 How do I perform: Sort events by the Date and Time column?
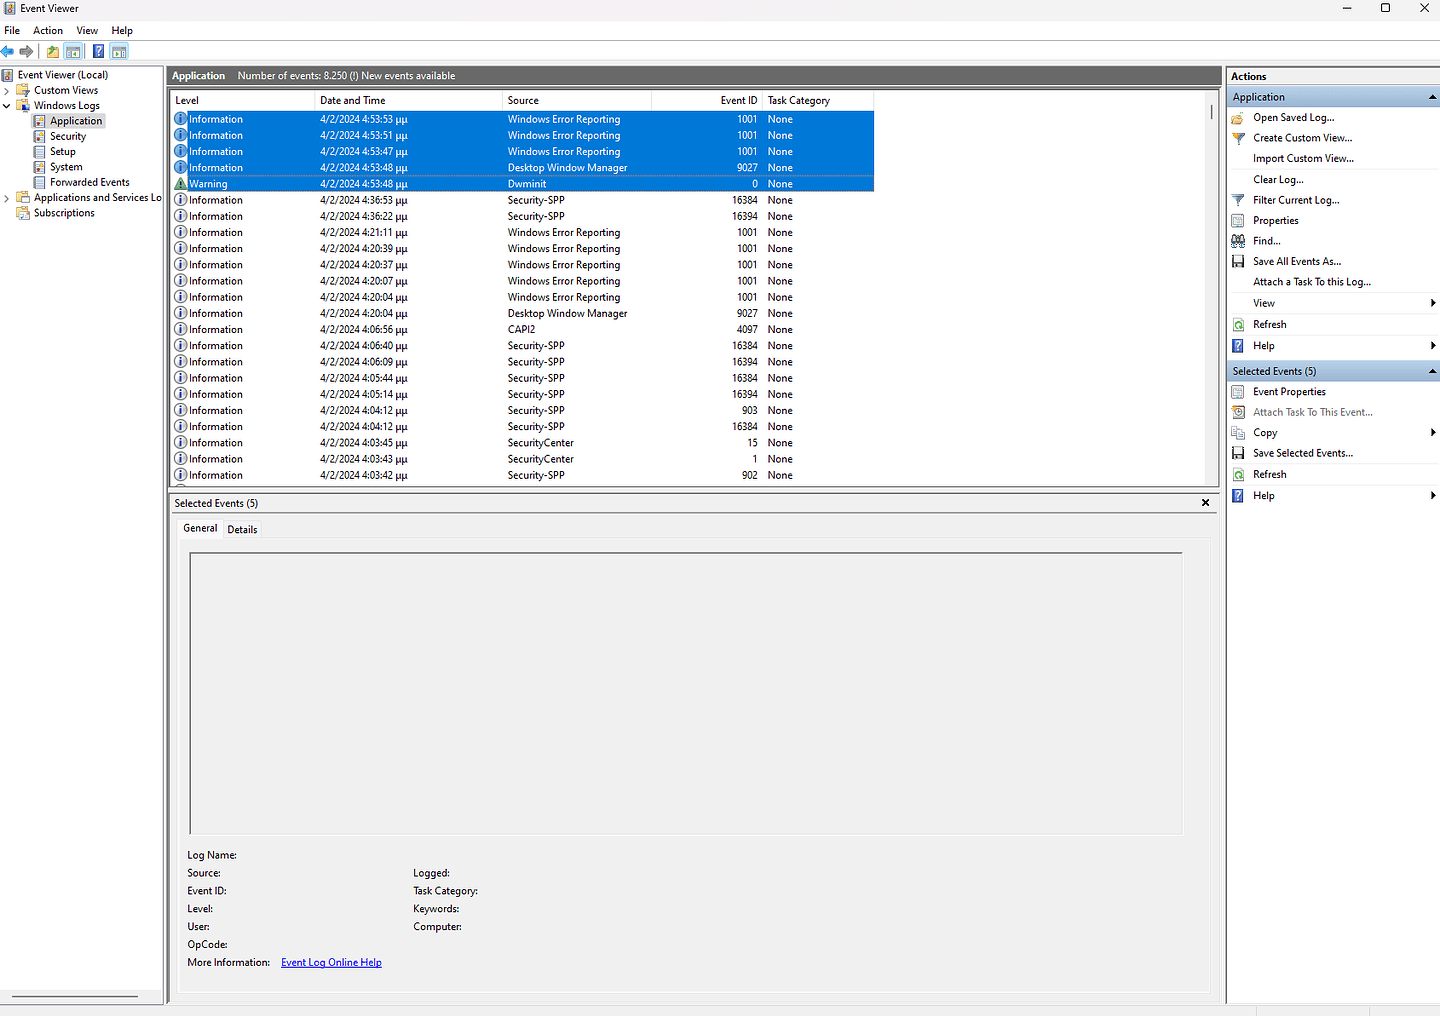click(354, 100)
